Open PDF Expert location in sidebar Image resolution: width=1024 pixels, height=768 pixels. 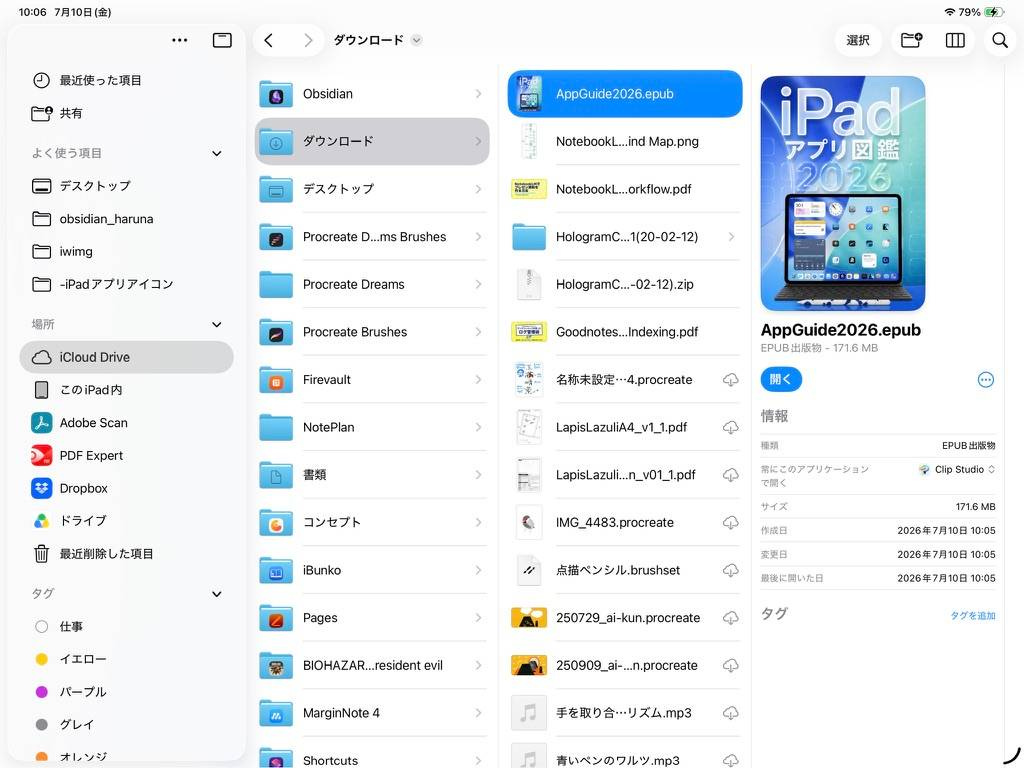[127, 455]
